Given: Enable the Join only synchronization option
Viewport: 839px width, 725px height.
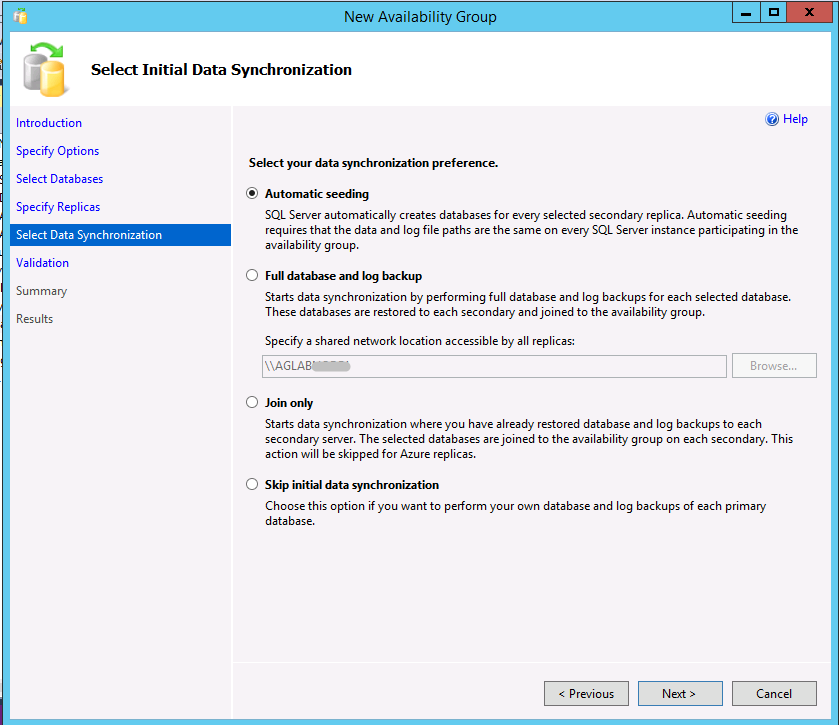Looking at the screenshot, I should (252, 402).
